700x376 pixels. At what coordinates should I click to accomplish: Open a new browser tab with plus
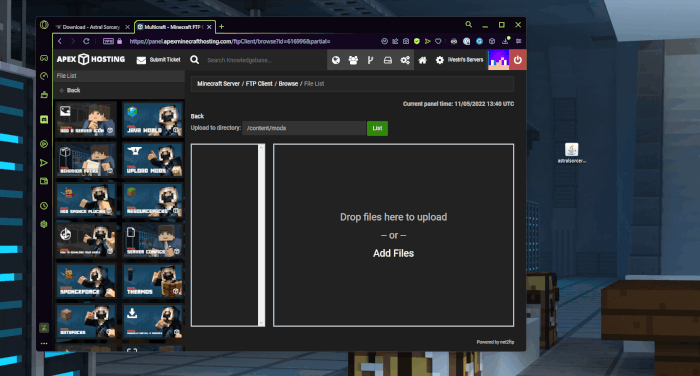pyautogui.click(x=221, y=27)
